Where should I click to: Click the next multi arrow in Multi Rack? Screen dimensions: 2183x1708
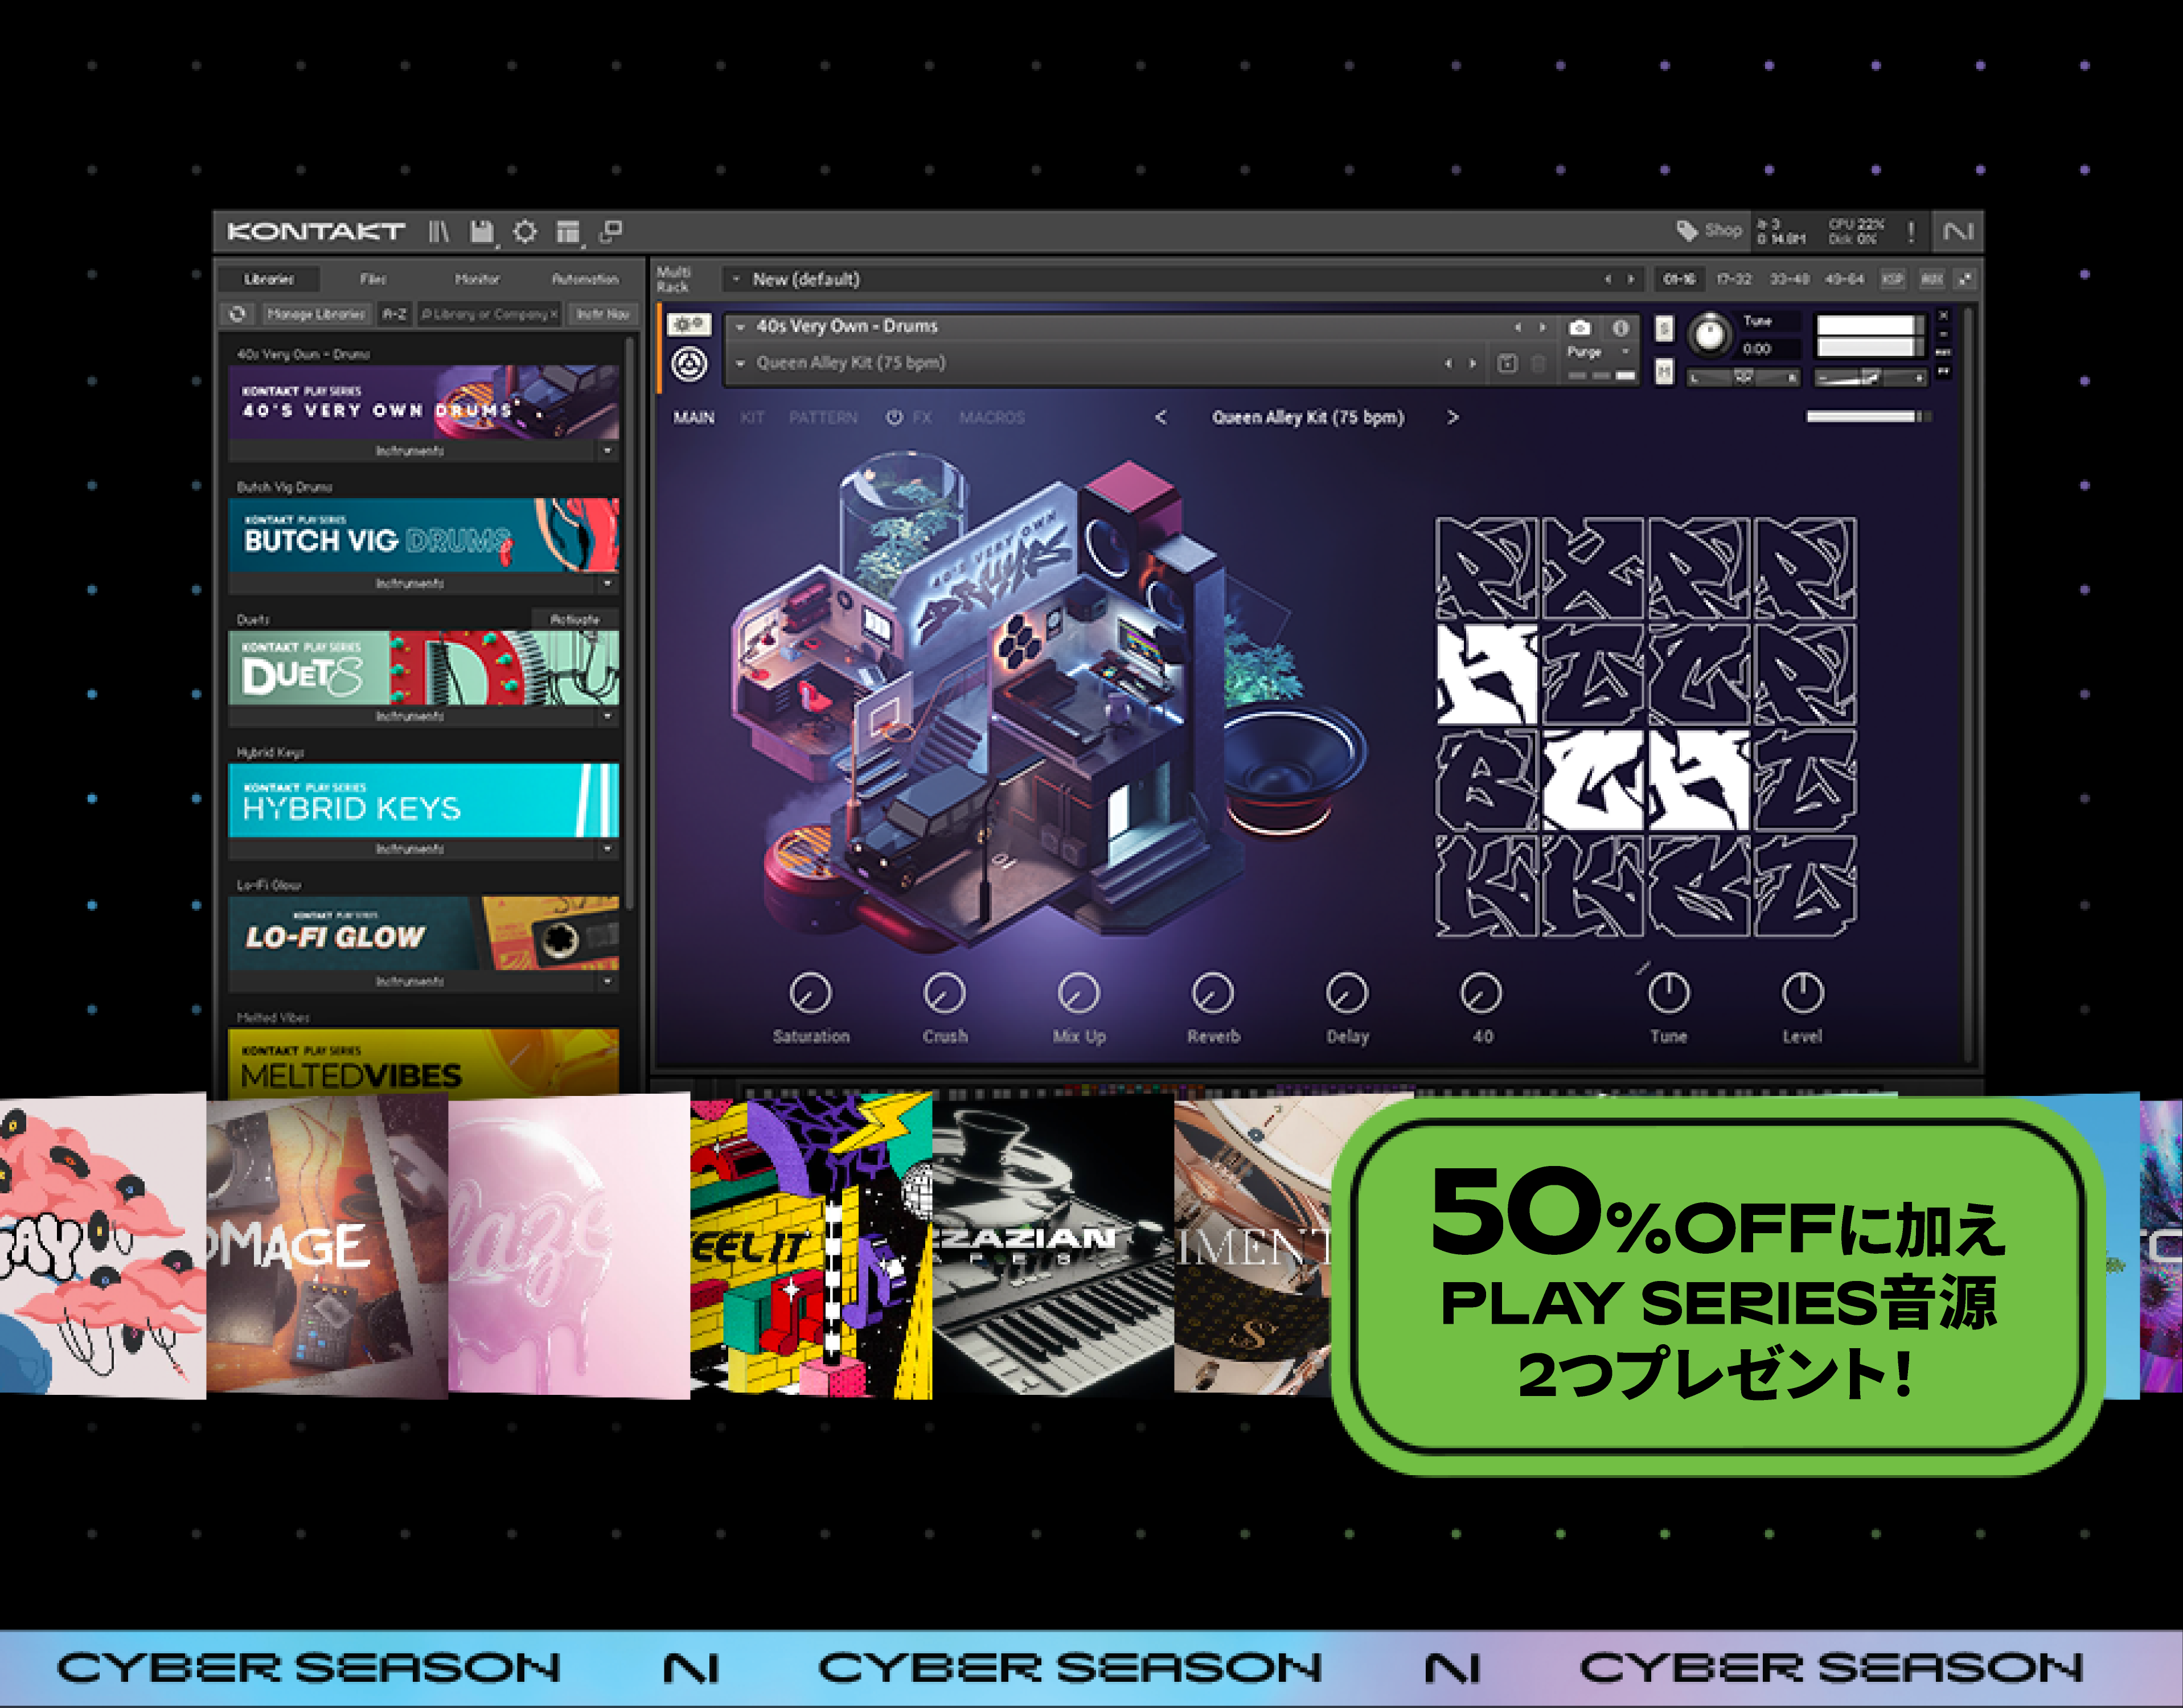click(1630, 279)
